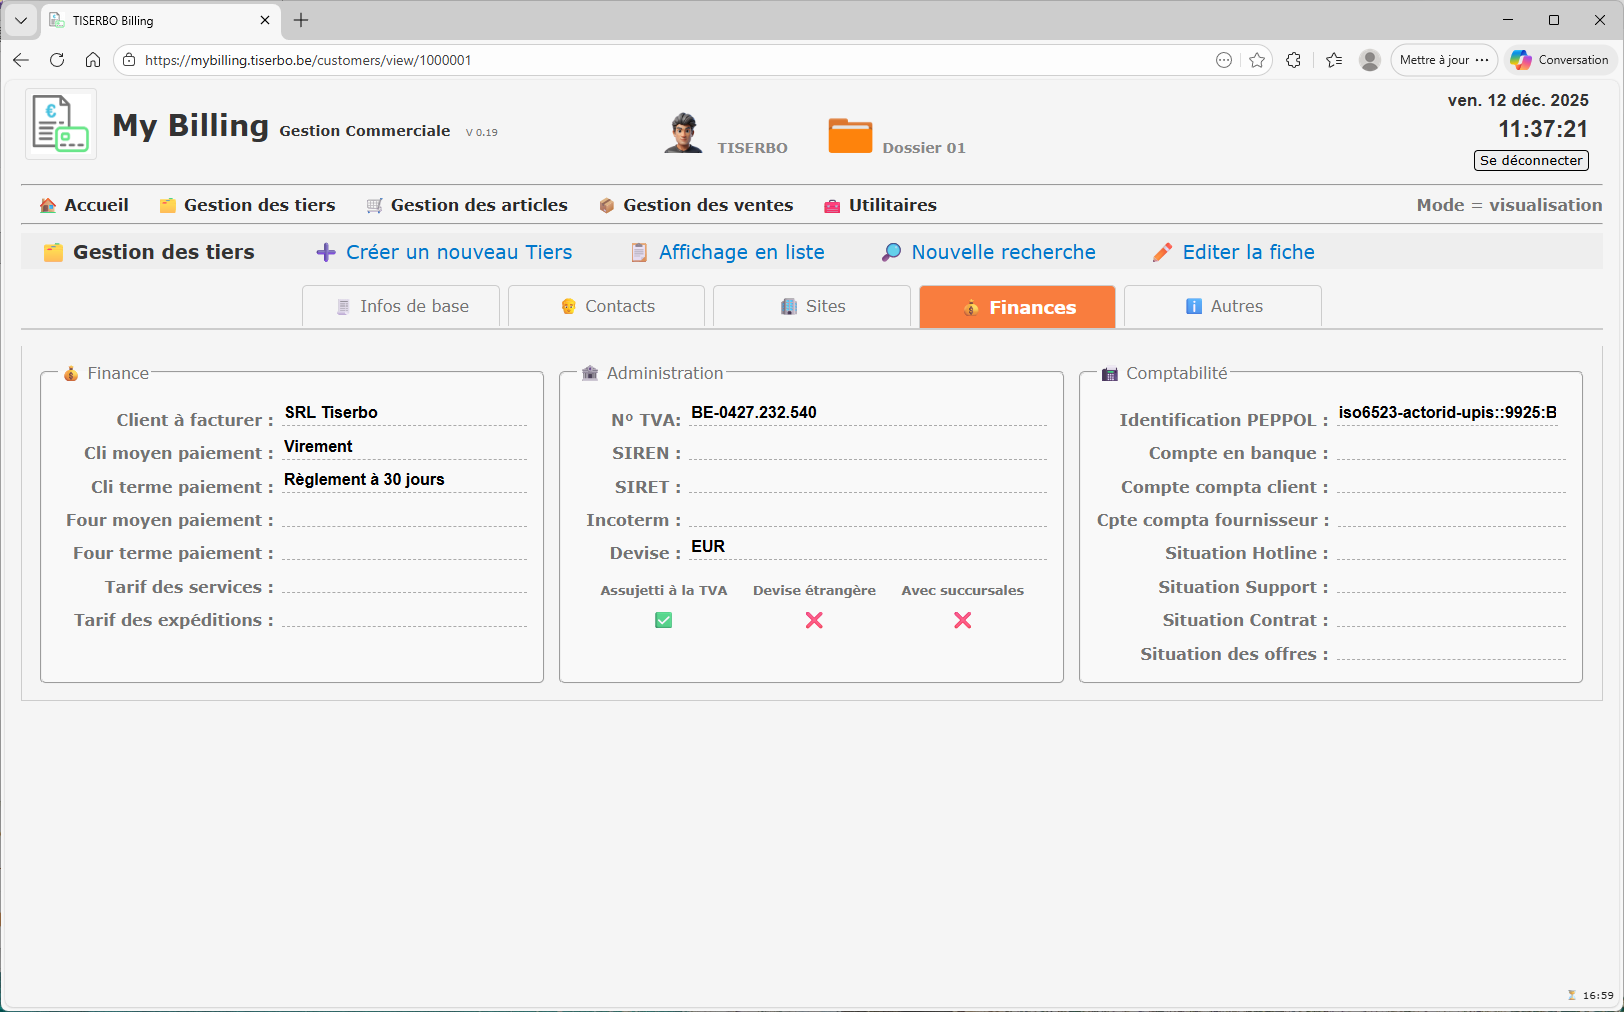Click the Gestion des articles cart icon
1624x1012 pixels.
tap(374, 205)
